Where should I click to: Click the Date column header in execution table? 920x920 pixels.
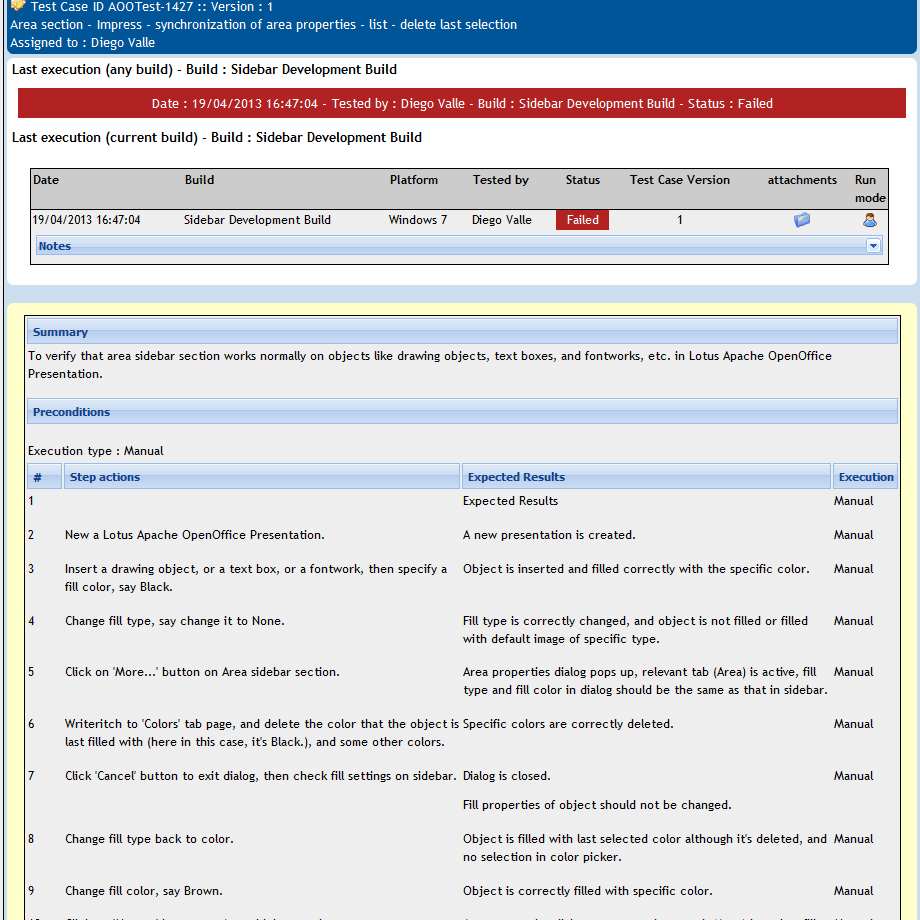click(x=46, y=180)
